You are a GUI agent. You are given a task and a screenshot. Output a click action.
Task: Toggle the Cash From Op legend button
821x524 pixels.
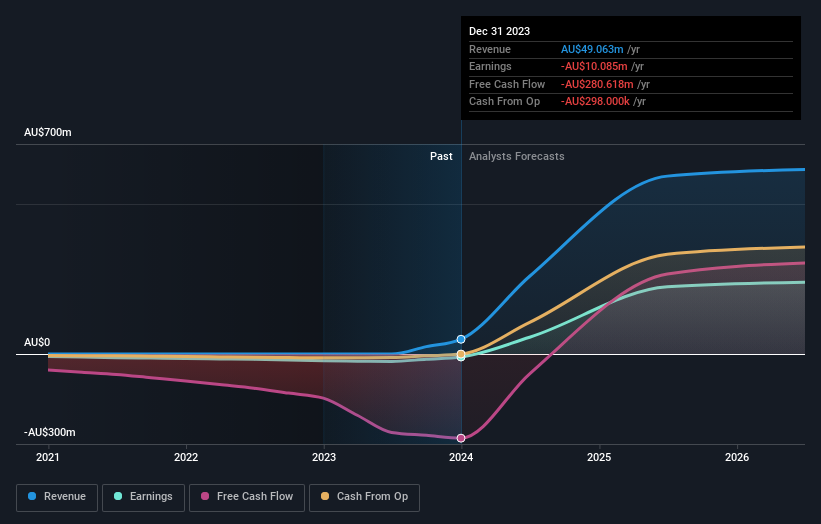point(364,497)
